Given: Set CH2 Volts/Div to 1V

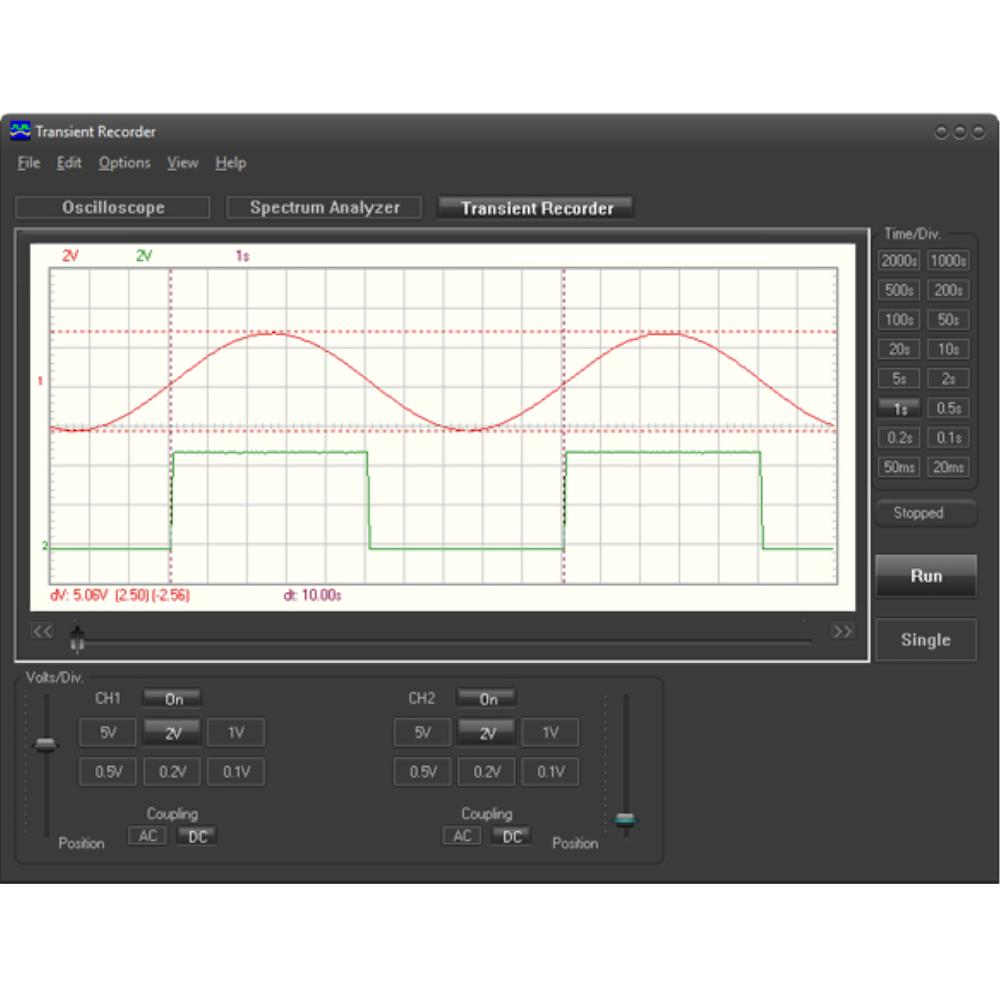Looking at the screenshot, I should click(550, 733).
